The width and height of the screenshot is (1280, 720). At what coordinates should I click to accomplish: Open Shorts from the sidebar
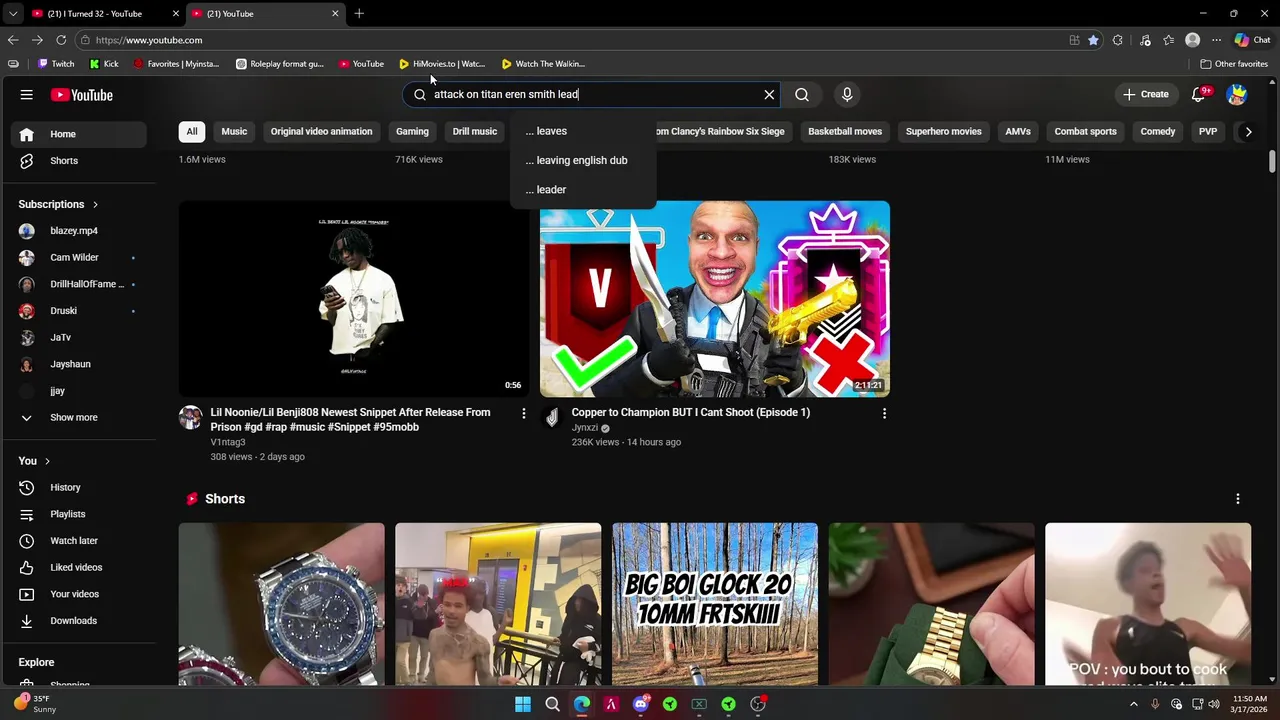tap(80, 161)
